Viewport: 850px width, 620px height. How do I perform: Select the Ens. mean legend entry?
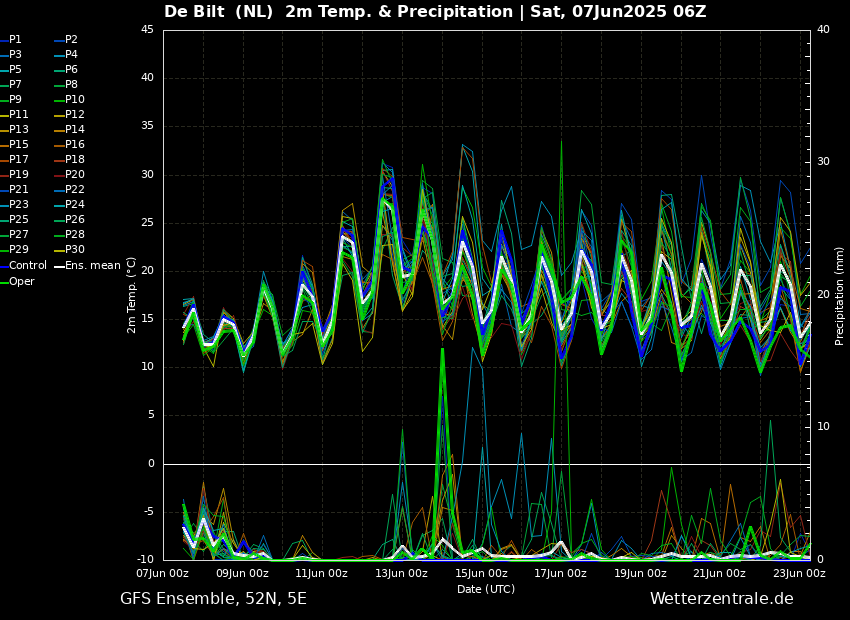[x=87, y=266]
